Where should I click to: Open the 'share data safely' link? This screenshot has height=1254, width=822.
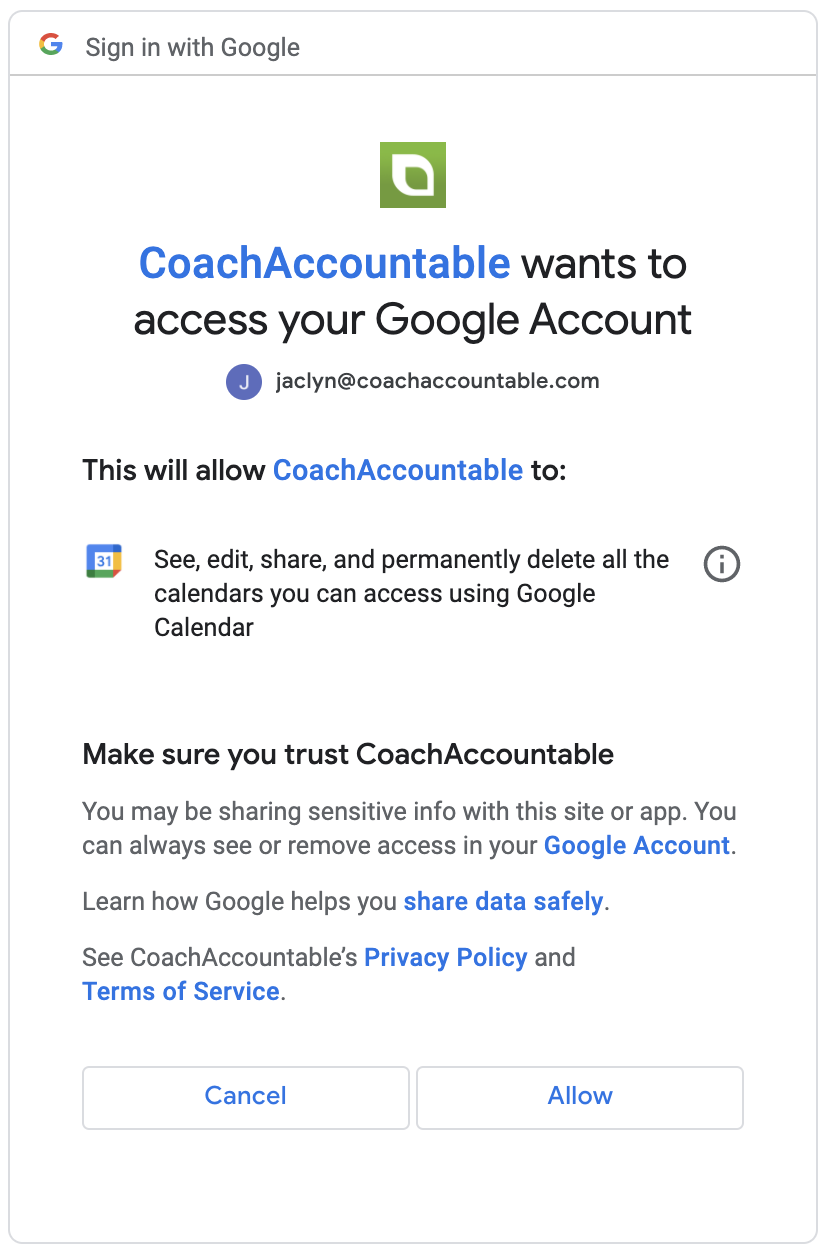click(503, 902)
